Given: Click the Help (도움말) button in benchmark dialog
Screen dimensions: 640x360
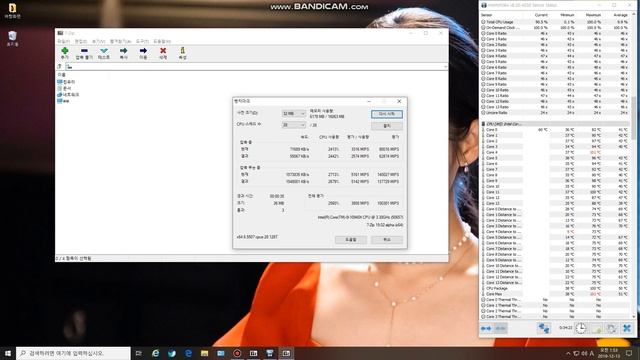Looking at the screenshot, I should 351,240.
